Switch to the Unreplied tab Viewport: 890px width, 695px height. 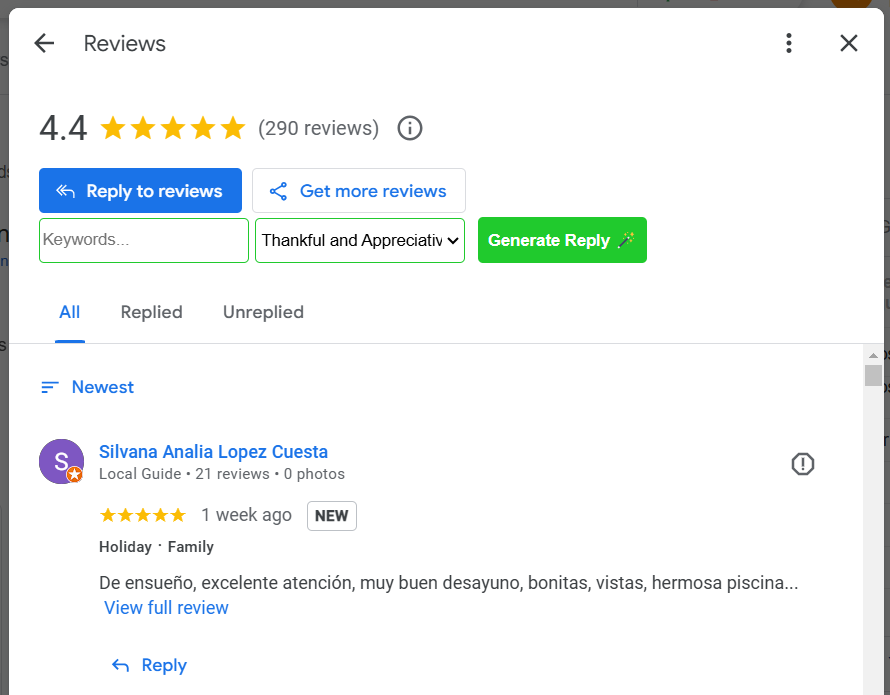click(263, 312)
